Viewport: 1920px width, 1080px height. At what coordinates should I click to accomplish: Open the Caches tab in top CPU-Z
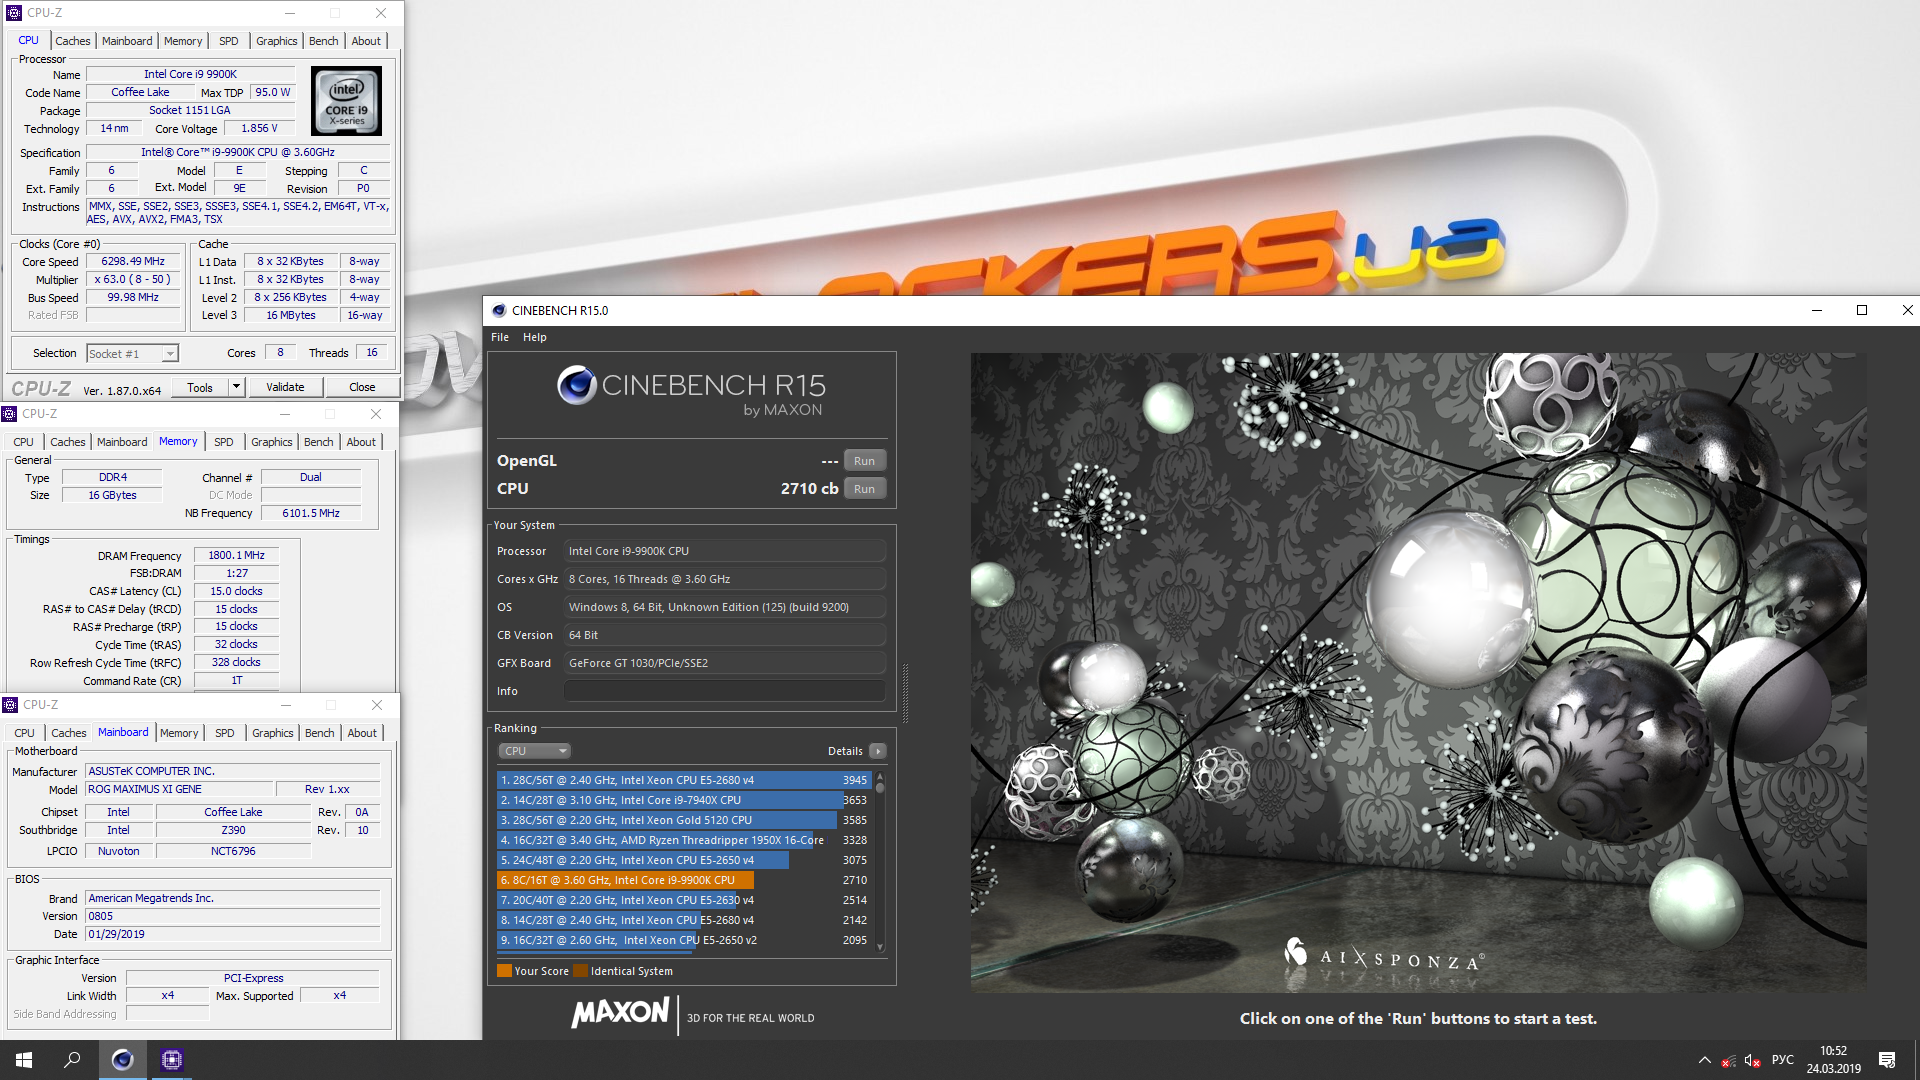(73, 41)
